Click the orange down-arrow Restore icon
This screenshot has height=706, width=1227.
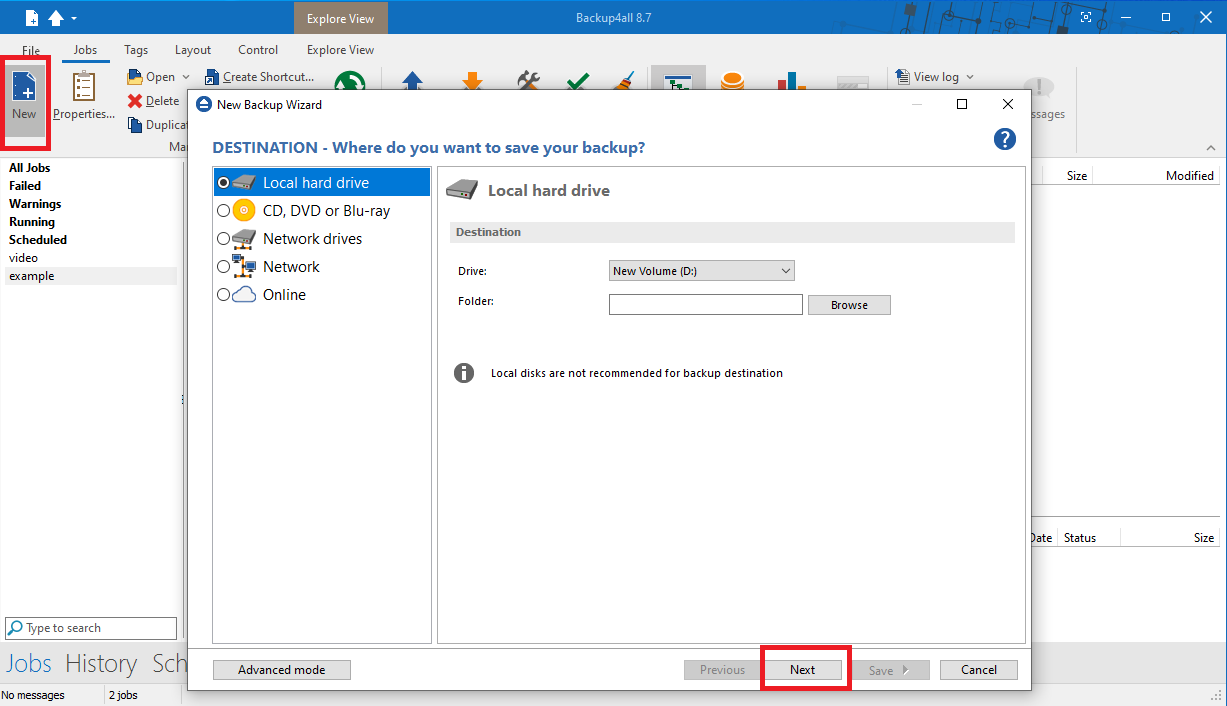(x=472, y=81)
